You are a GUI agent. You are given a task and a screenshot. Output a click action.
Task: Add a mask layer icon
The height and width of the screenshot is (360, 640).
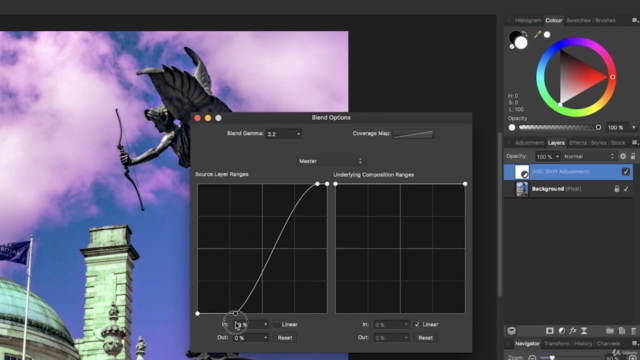coord(550,331)
